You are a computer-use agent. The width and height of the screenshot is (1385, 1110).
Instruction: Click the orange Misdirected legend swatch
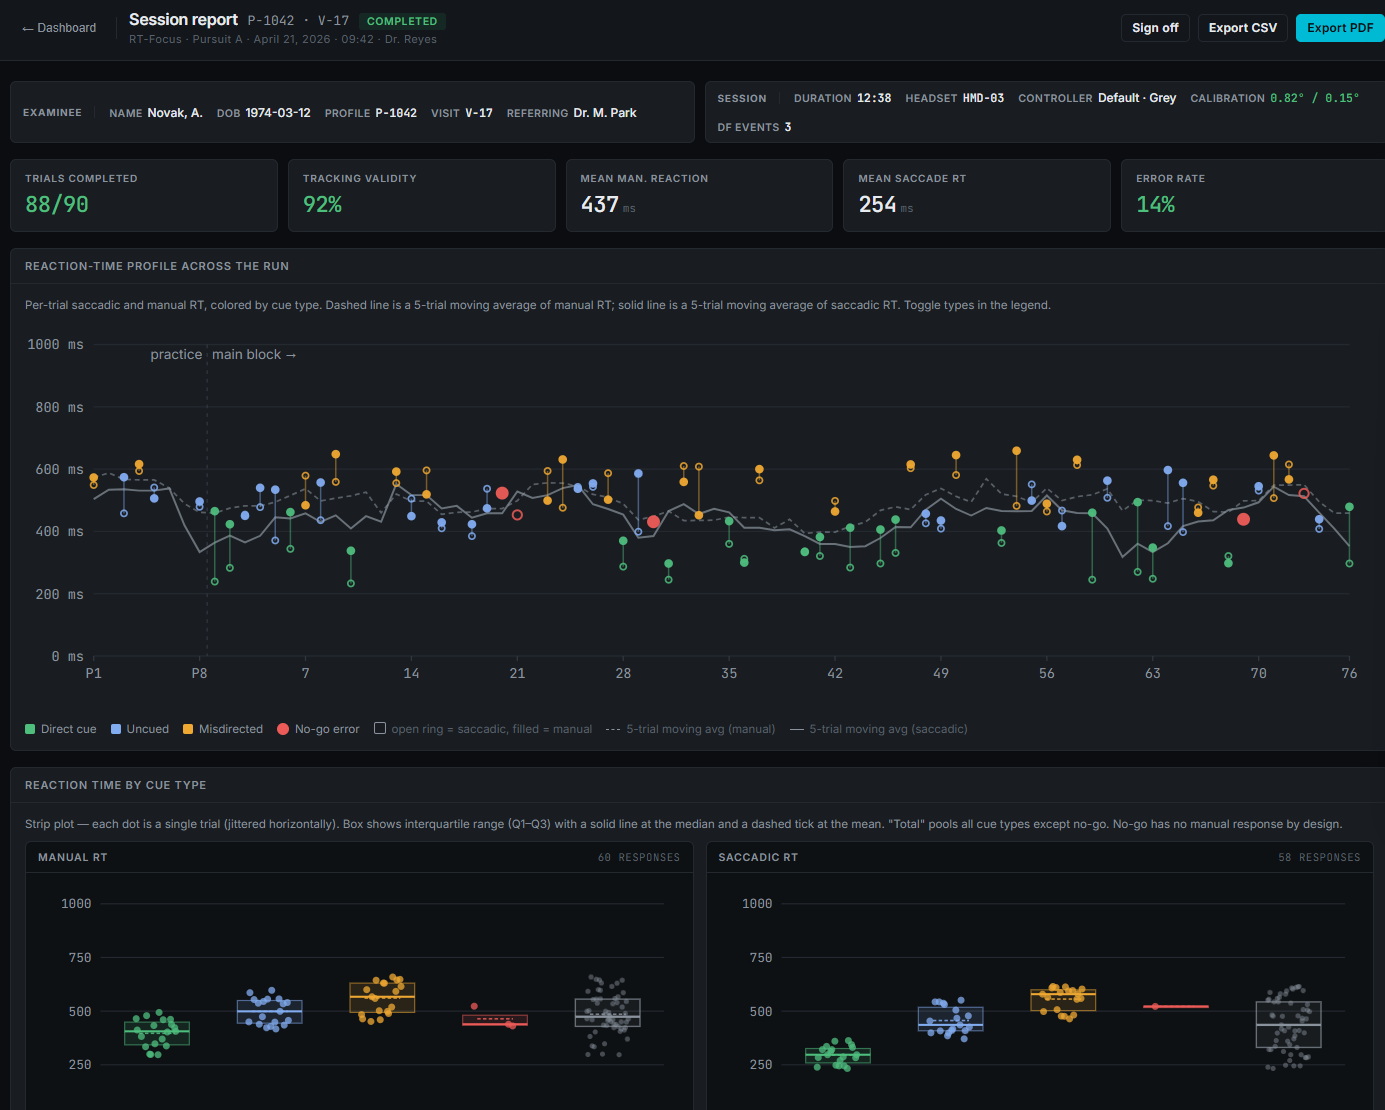tap(188, 729)
